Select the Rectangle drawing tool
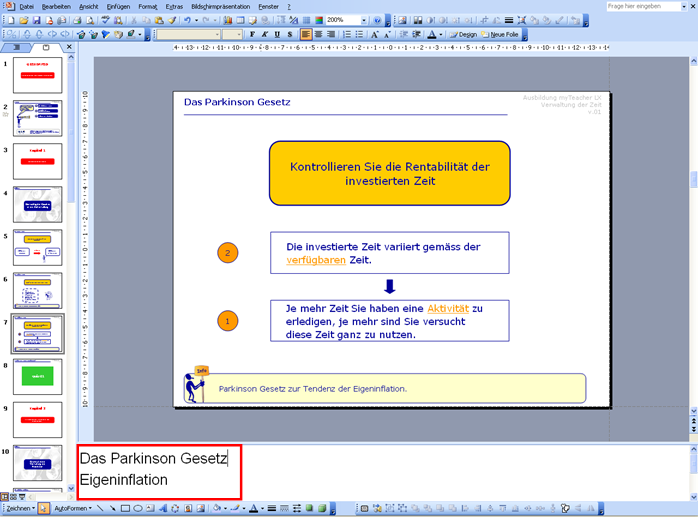This screenshot has height=517, width=698. pos(125,508)
